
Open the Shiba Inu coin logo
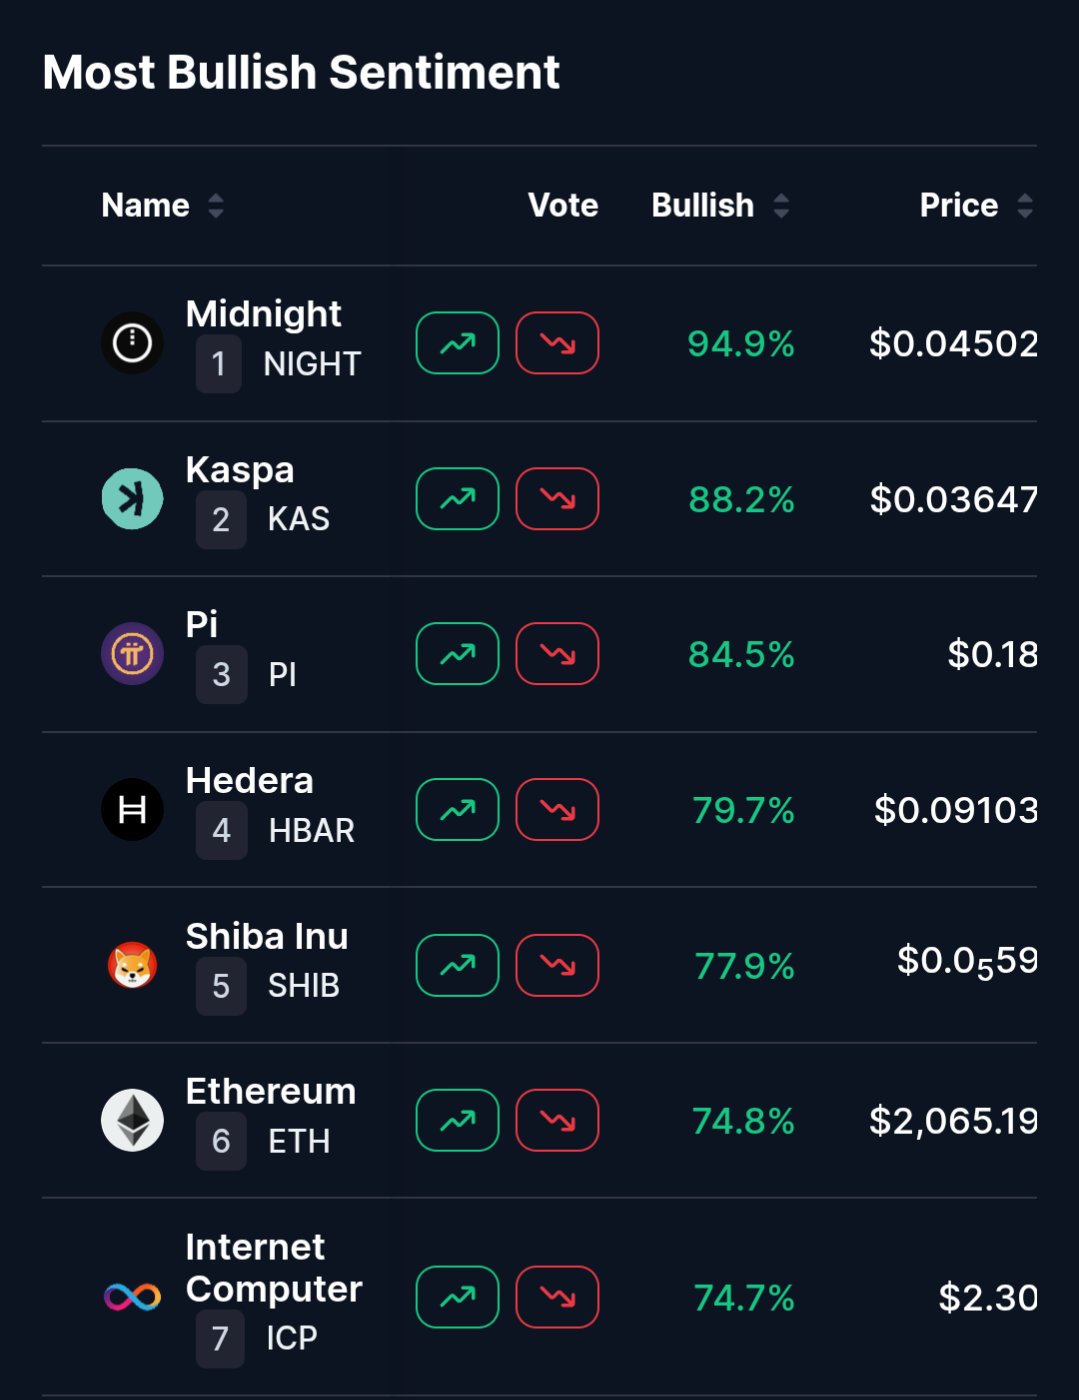[132, 965]
